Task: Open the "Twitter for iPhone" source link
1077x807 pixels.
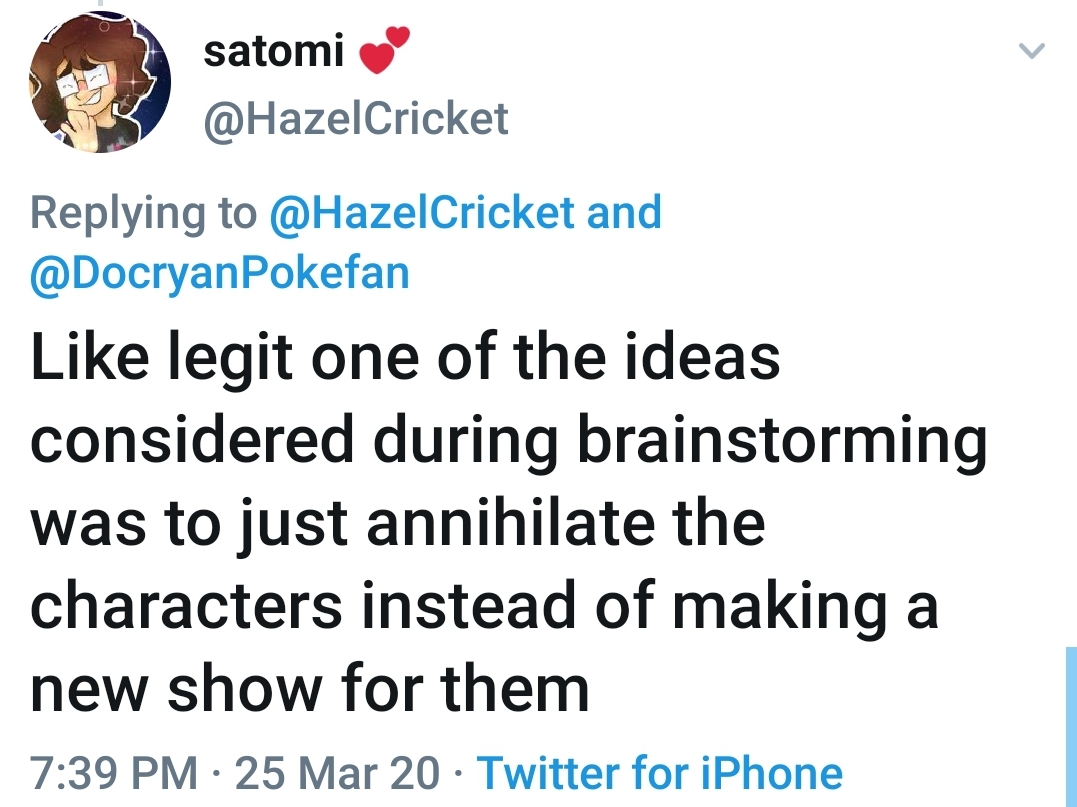Action: pyautogui.click(x=660, y=772)
